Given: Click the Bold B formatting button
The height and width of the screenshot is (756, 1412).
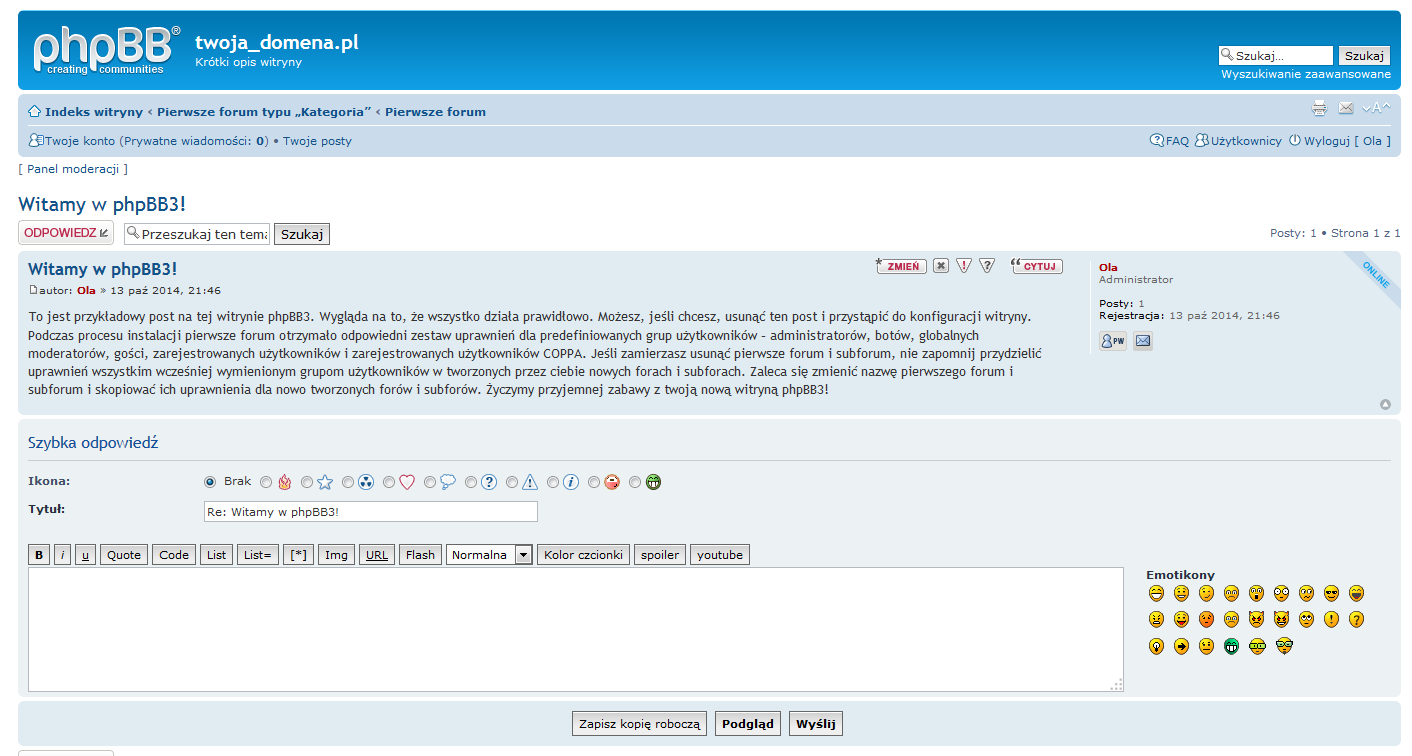Looking at the screenshot, I should click(39, 555).
